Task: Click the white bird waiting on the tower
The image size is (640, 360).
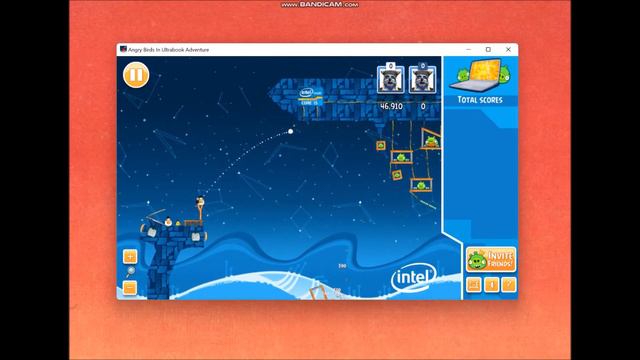Action: pos(168,222)
